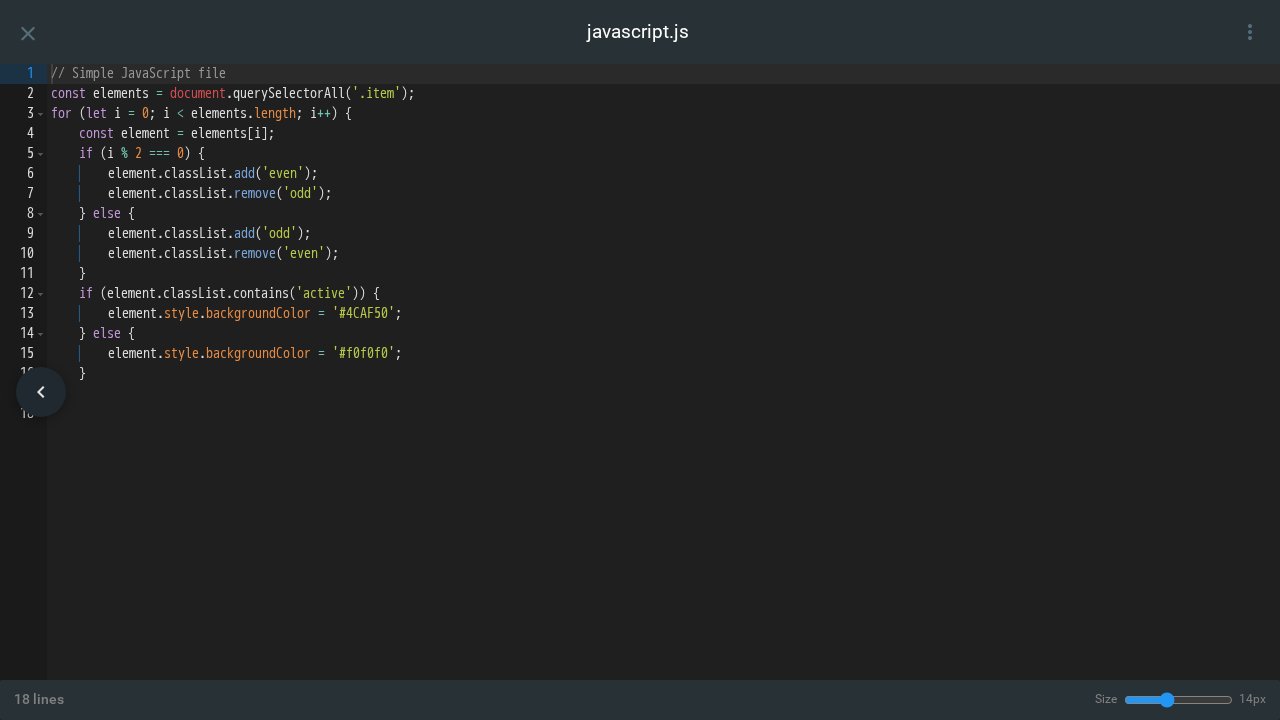Select line number 10 in the gutter

tap(27, 253)
